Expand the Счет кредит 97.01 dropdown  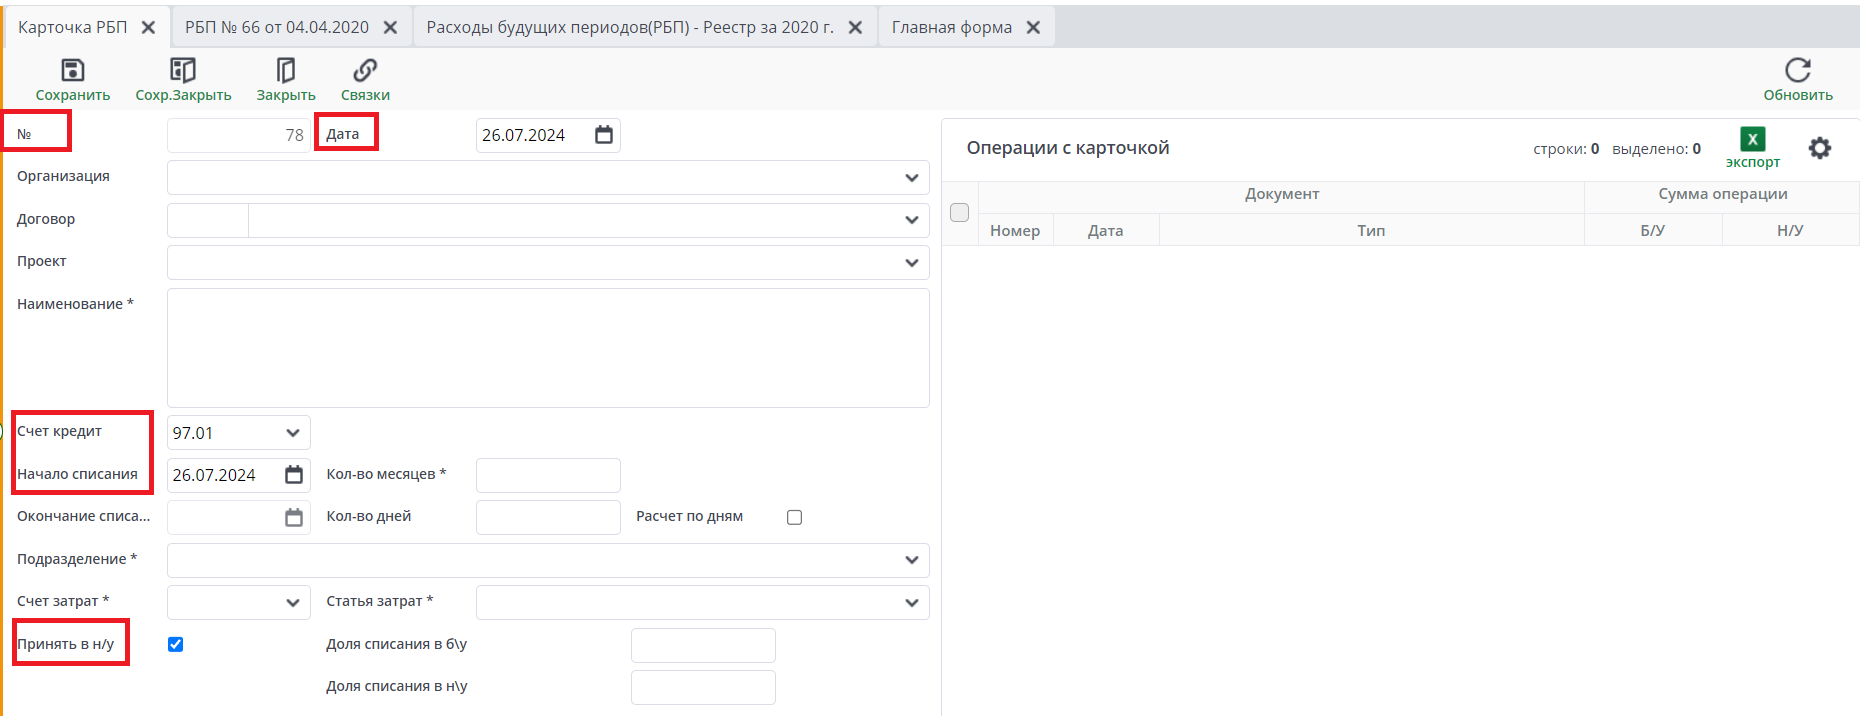pyautogui.click(x=293, y=433)
